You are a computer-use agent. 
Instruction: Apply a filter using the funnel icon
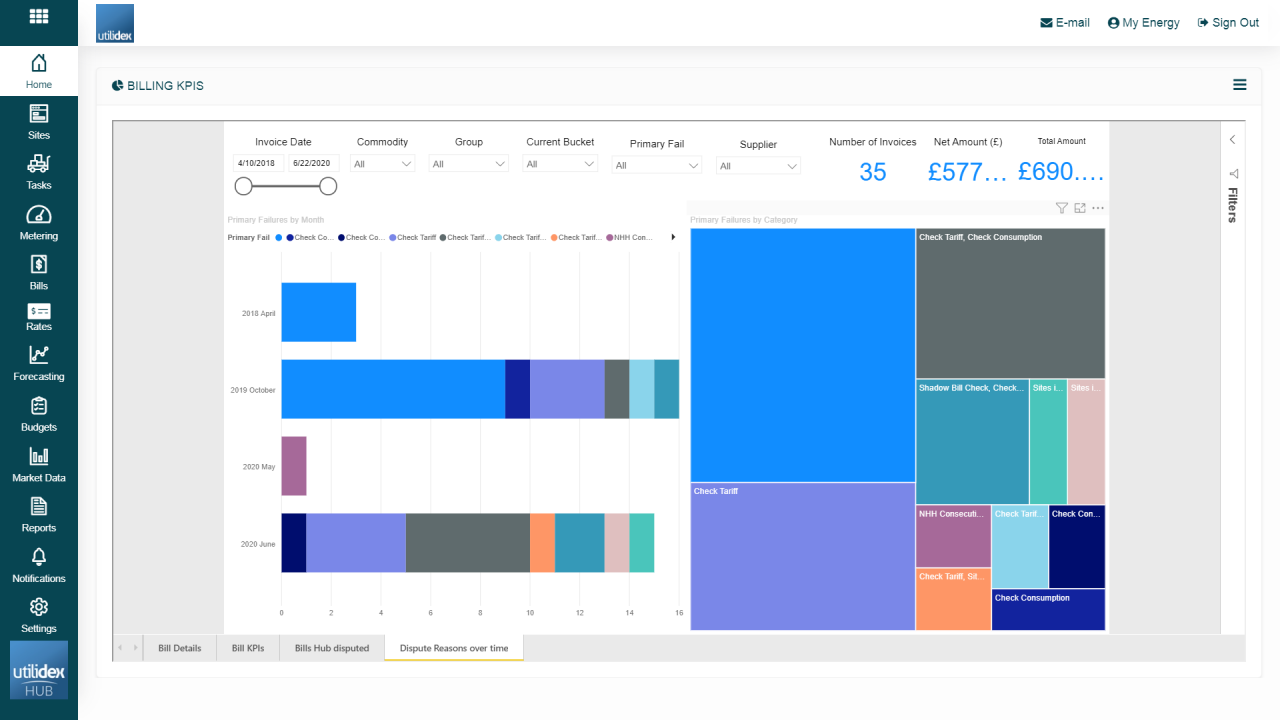click(1061, 207)
